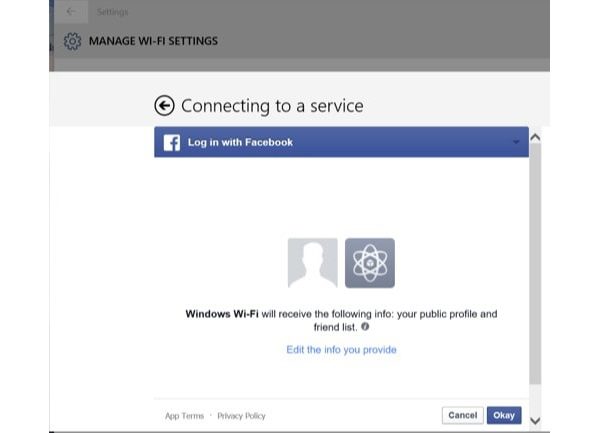Click the scrollbar down arrow
600x433 pixels.
pyautogui.click(x=535, y=421)
